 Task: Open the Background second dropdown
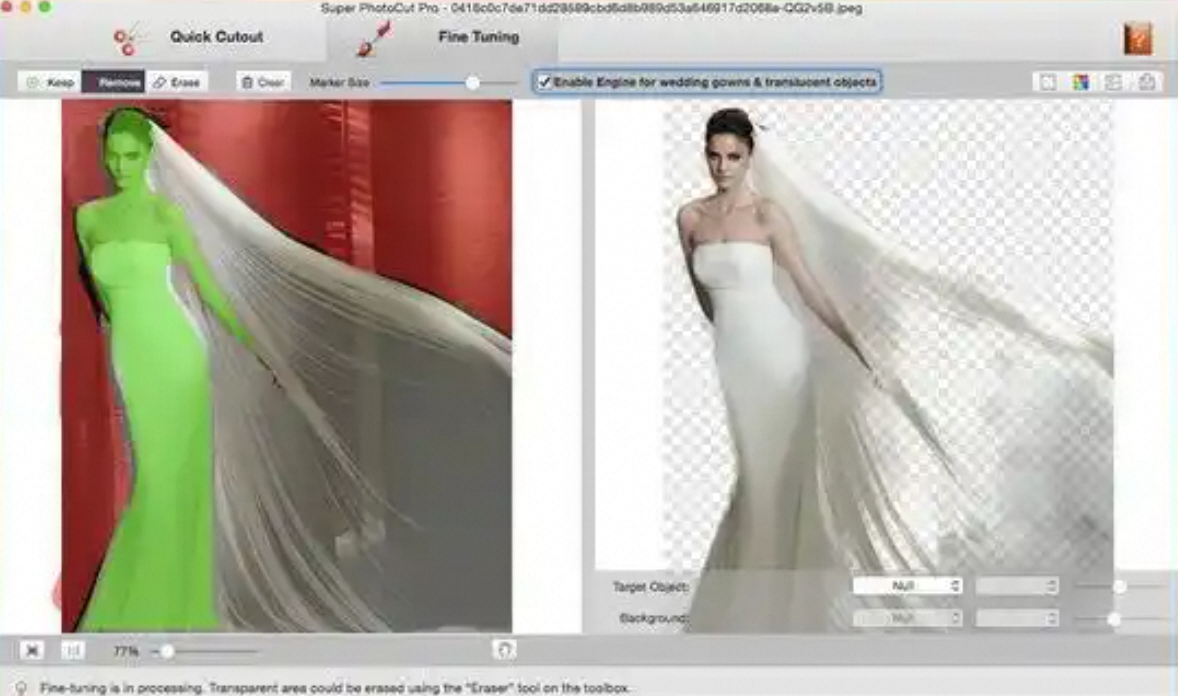point(1016,618)
